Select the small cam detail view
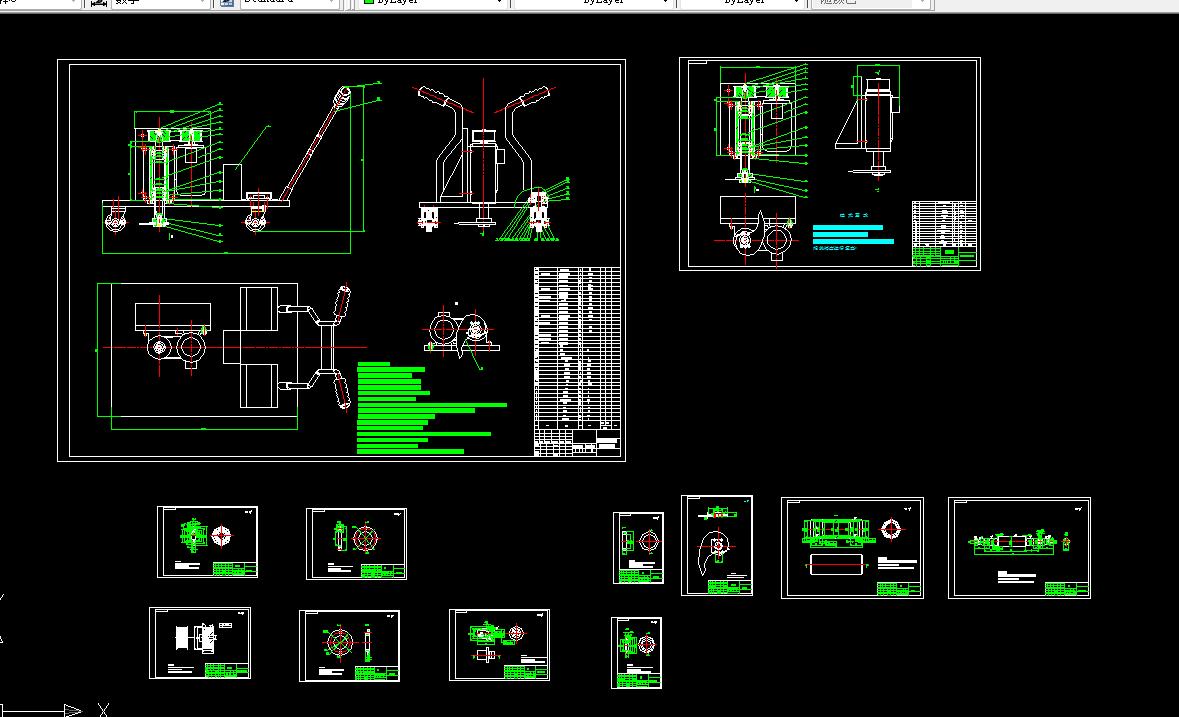1179x717 pixels. 461,336
